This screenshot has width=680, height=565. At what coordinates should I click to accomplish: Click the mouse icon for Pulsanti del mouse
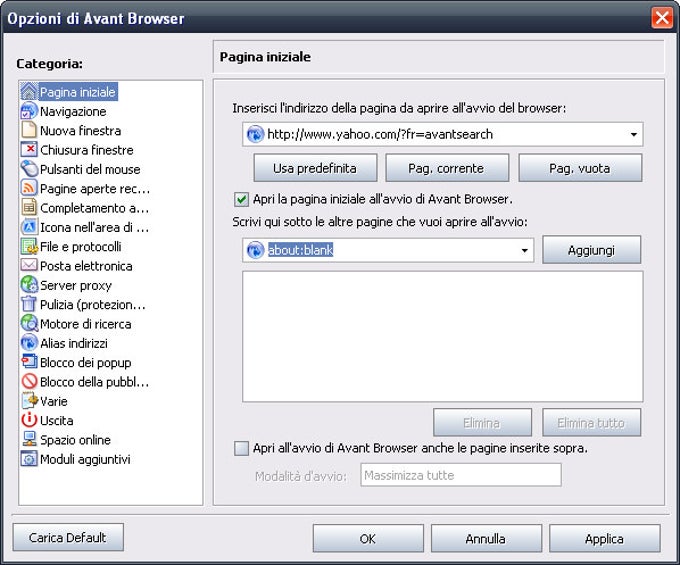(29, 169)
